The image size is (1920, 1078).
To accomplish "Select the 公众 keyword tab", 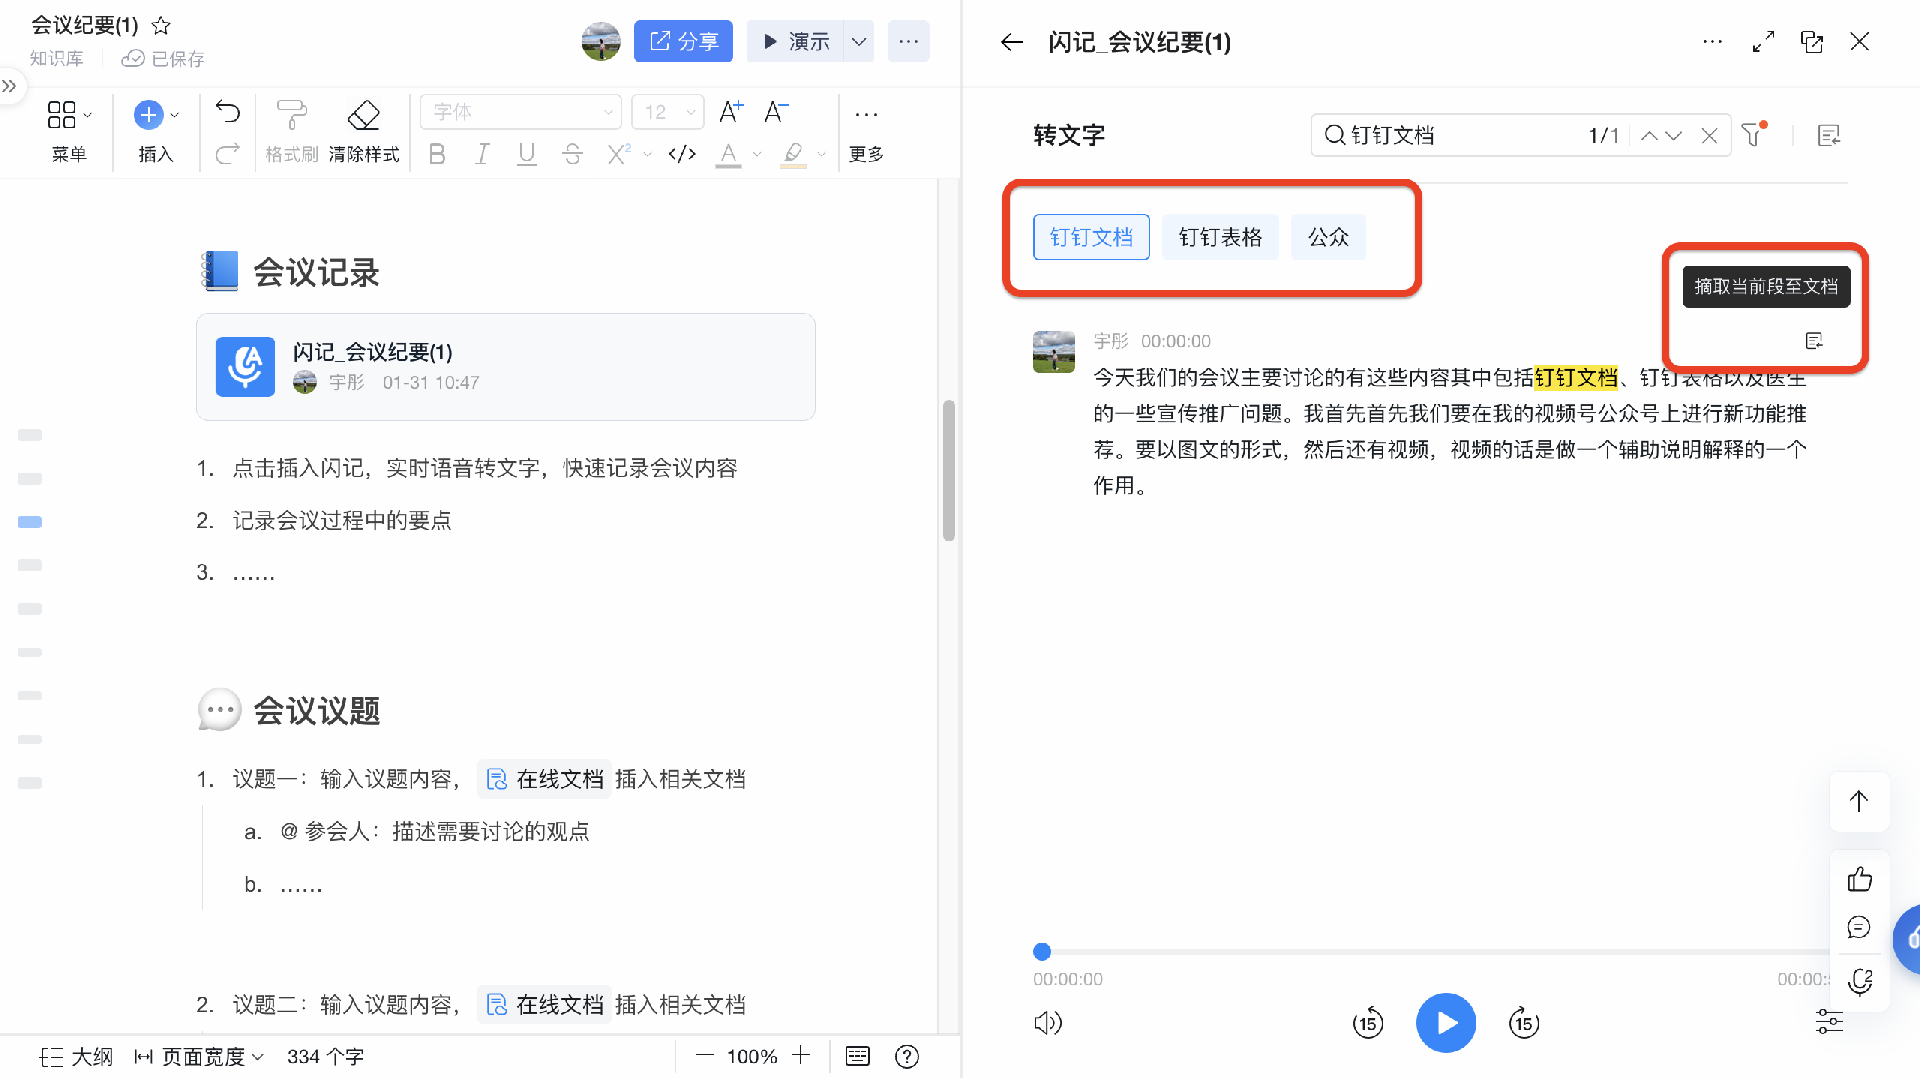I will tap(1328, 237).
